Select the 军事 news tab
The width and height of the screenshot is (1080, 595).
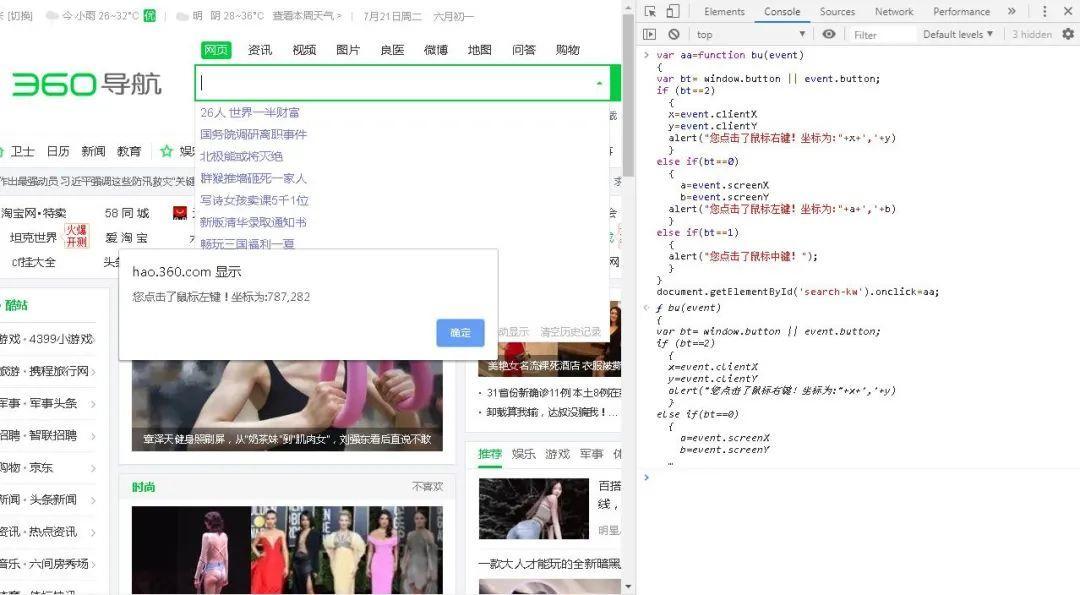(591, 454)
